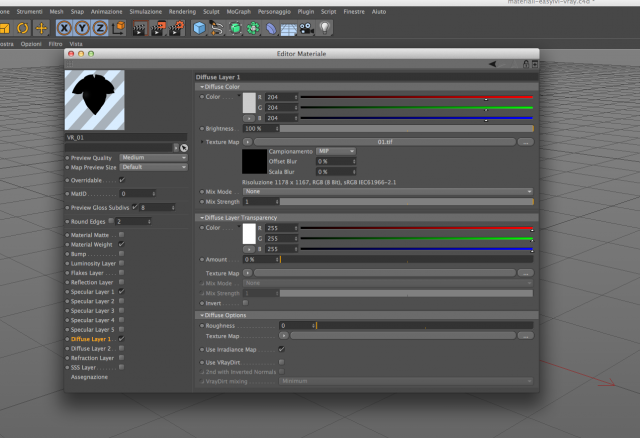Open the Campionamento MIP dropdown
Image resolution: width=640 pixels, height=438 pixels.
(x=336, y=151)
